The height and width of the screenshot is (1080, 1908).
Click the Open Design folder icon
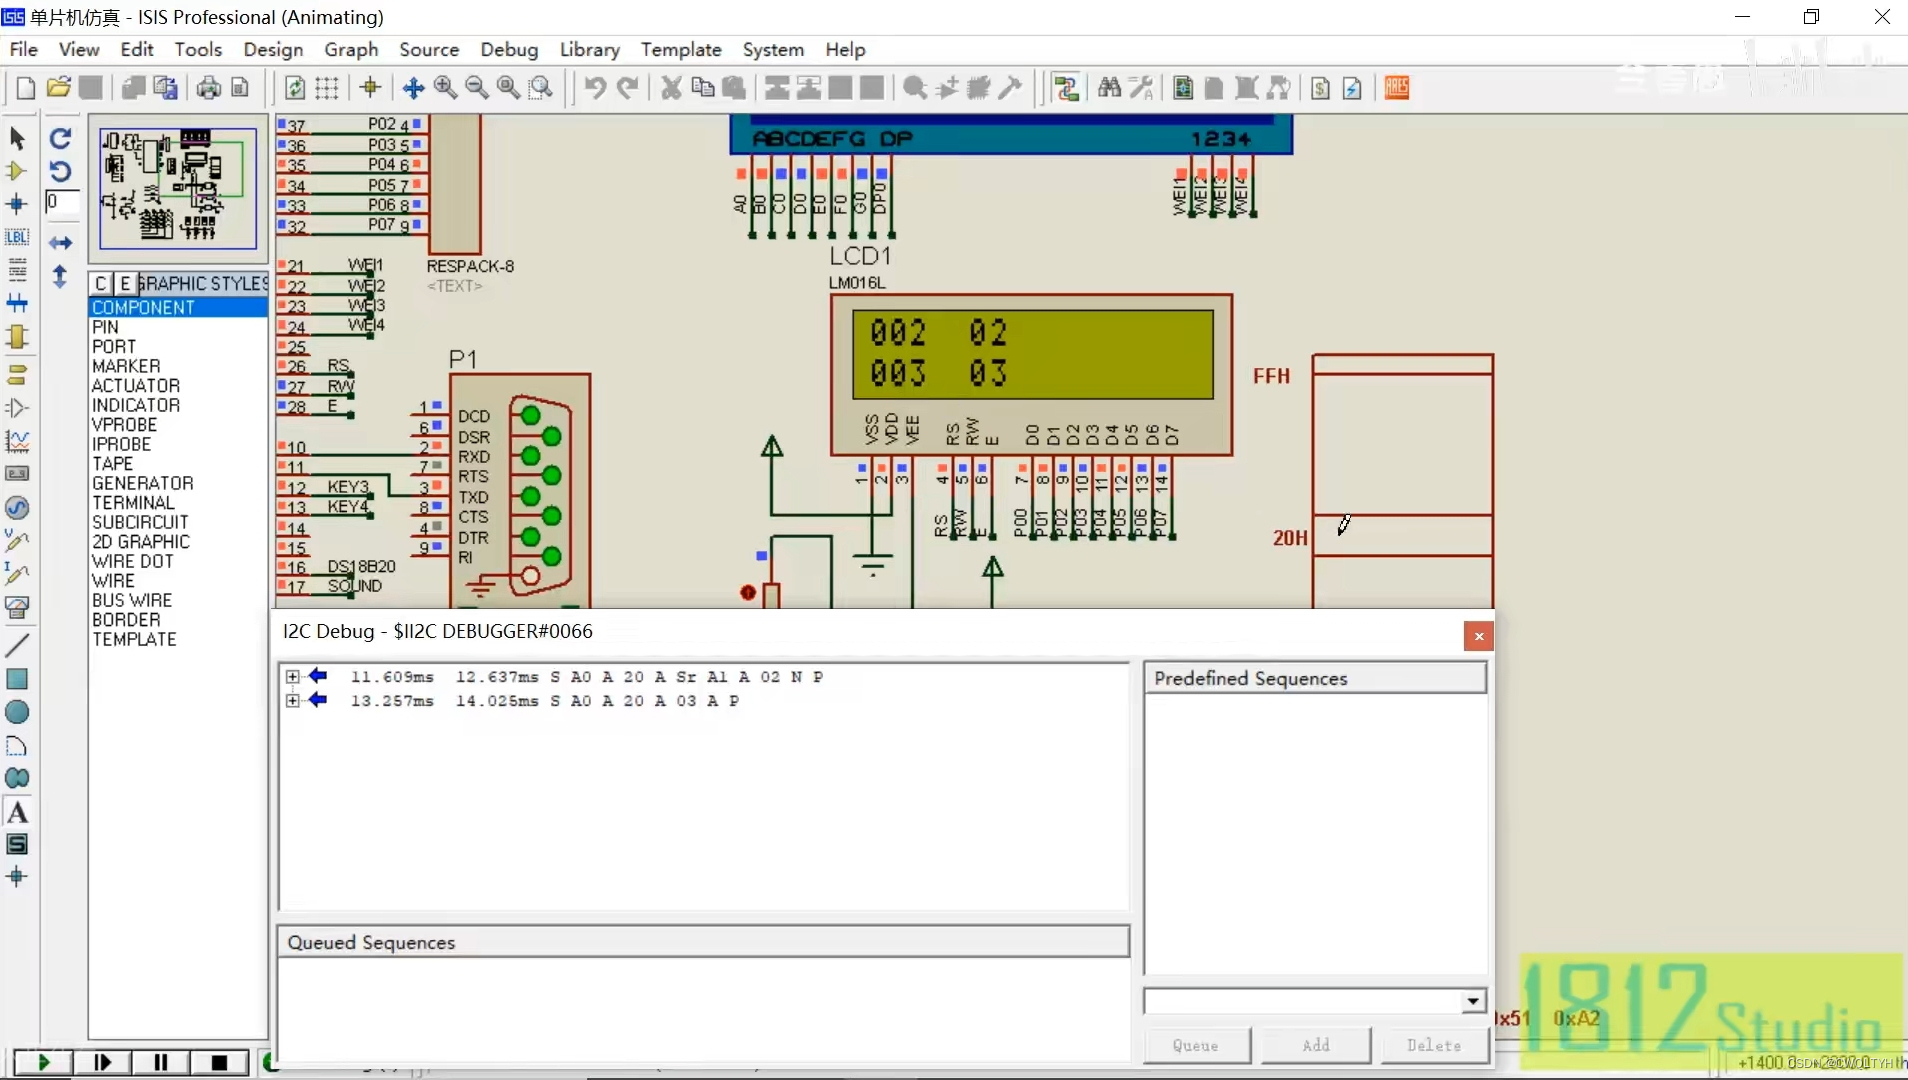59,88
